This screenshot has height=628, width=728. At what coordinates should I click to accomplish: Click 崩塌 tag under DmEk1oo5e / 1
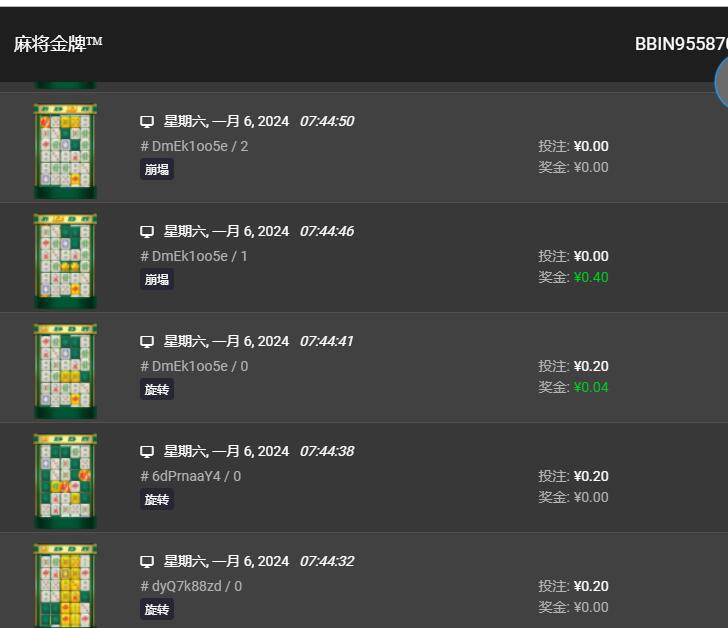157,279
